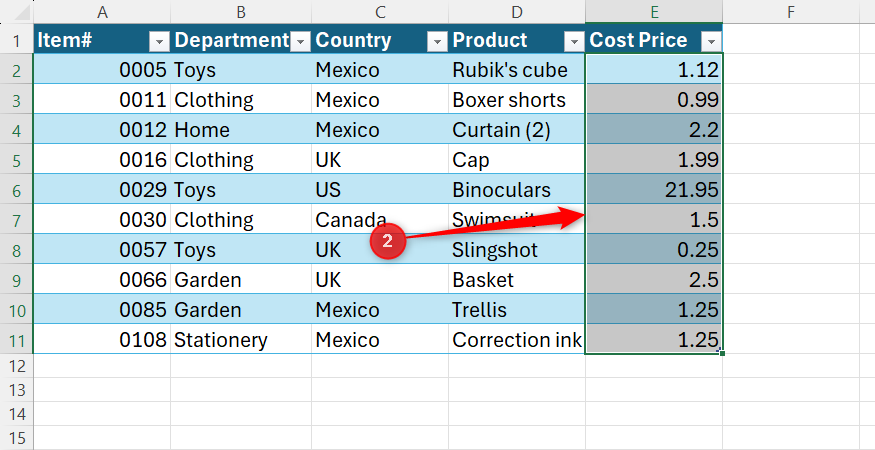This screenshot has height=450, width=875.
Task: Select cell with item number 0030
Action: point(102,219)
